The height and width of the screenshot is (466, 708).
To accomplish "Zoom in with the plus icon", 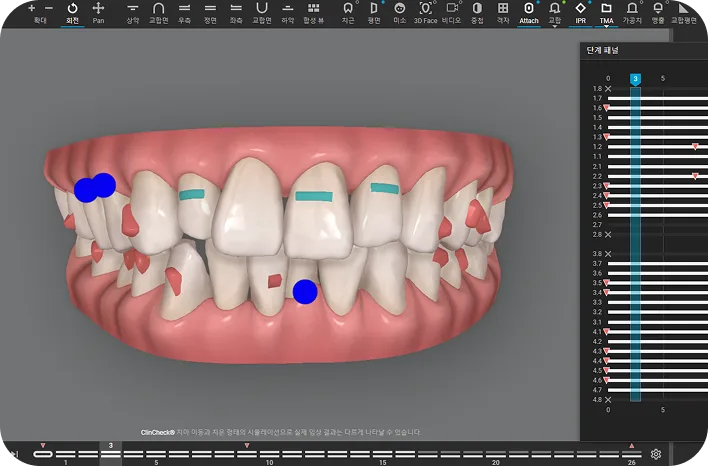I will click(x=32, y=8).
